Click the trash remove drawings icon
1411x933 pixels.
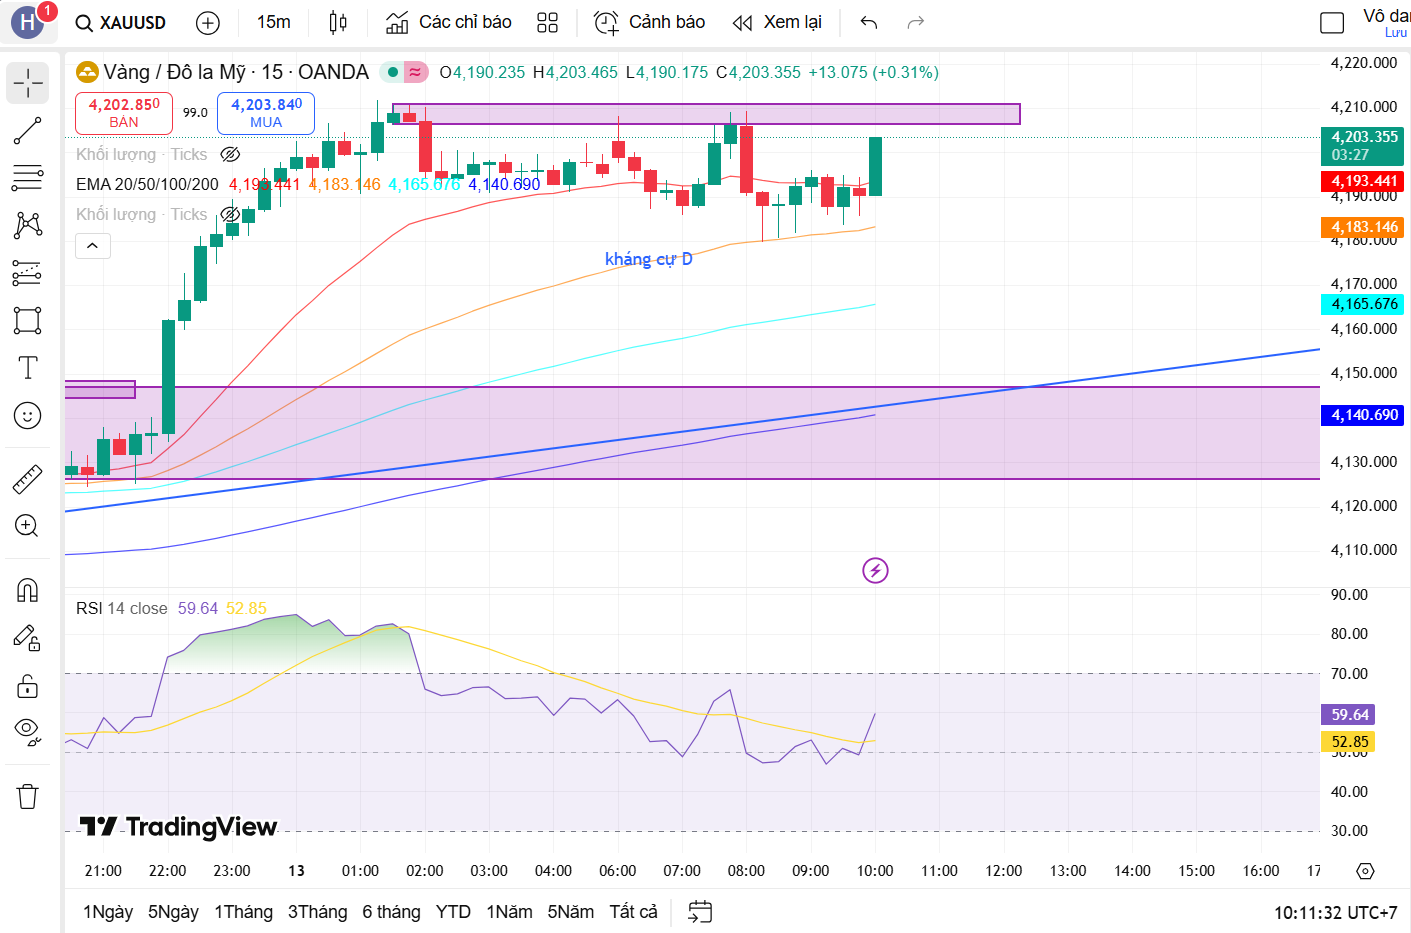27,796
